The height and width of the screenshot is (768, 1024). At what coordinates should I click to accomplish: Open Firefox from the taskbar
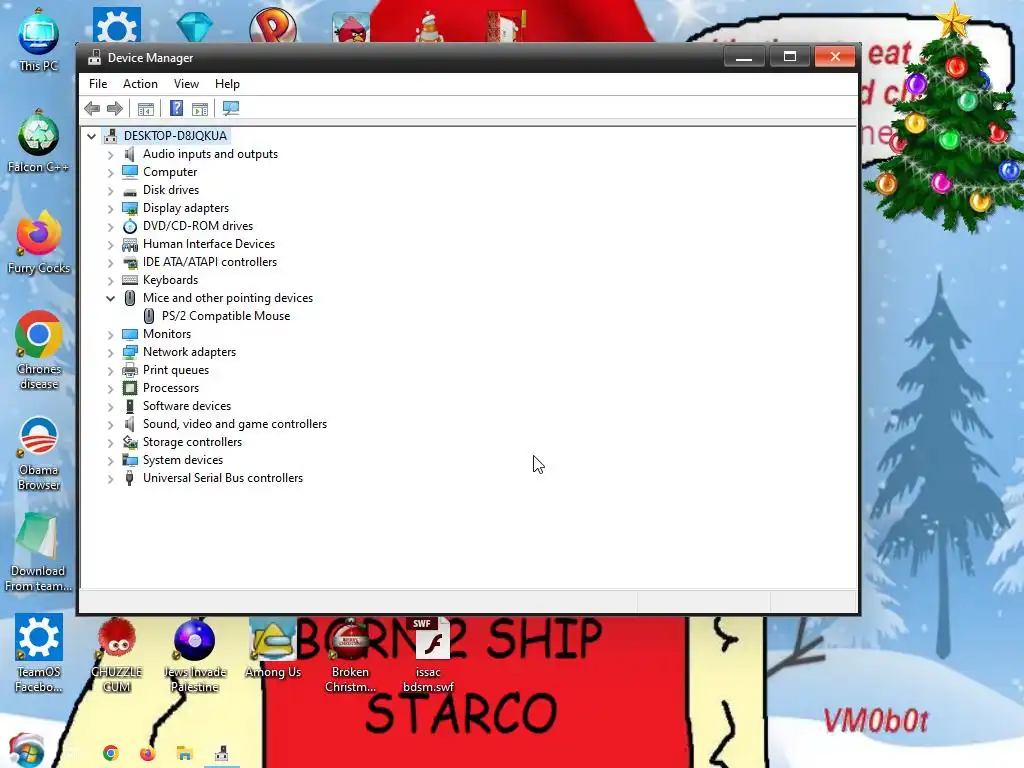click(148, 753)
